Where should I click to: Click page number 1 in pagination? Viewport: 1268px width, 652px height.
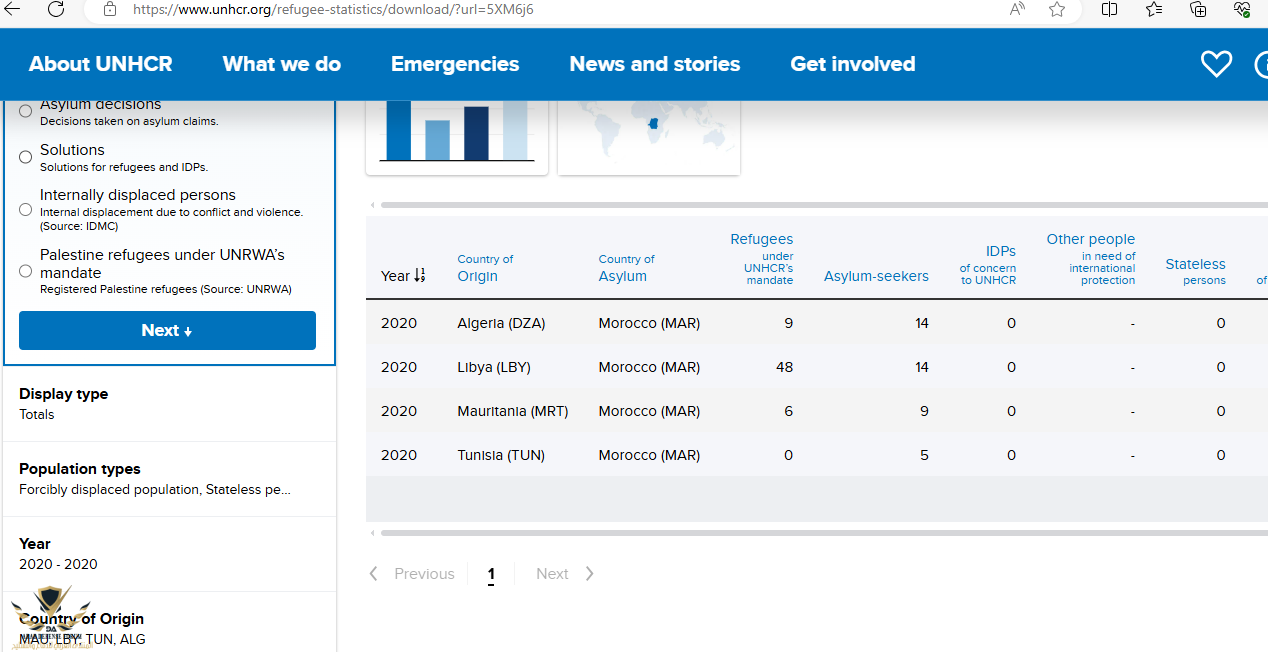click(491, 574)
